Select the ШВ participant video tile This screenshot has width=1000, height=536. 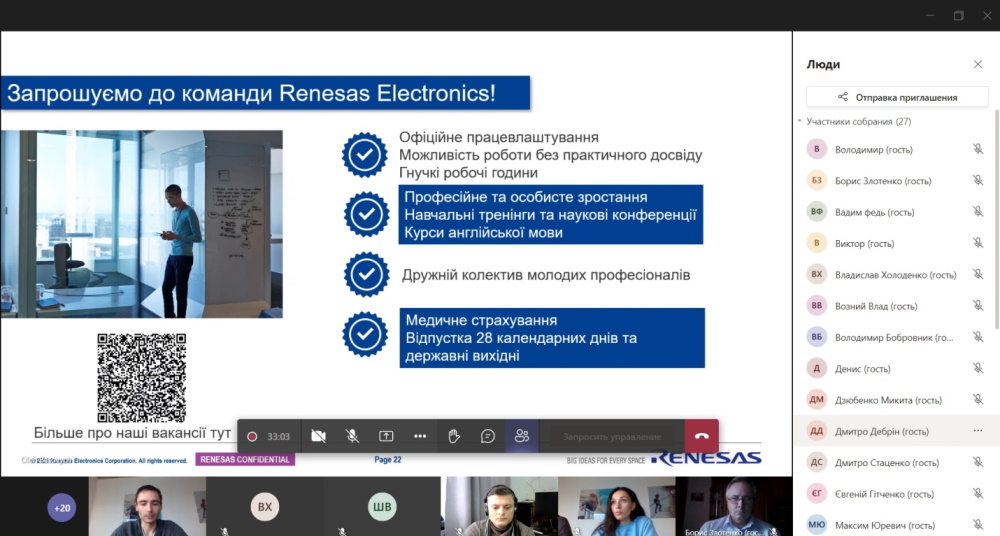(381, 507)
